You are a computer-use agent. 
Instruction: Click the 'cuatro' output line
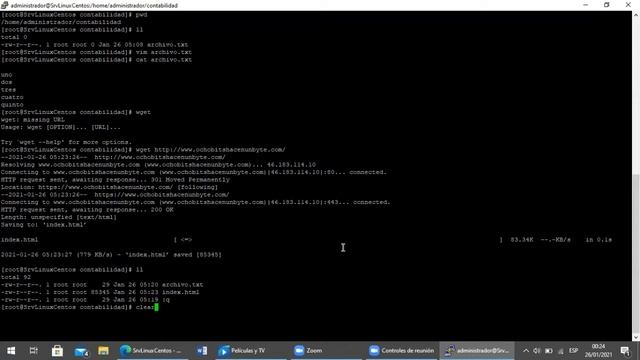pyautogui.click(x=12, y=97)
